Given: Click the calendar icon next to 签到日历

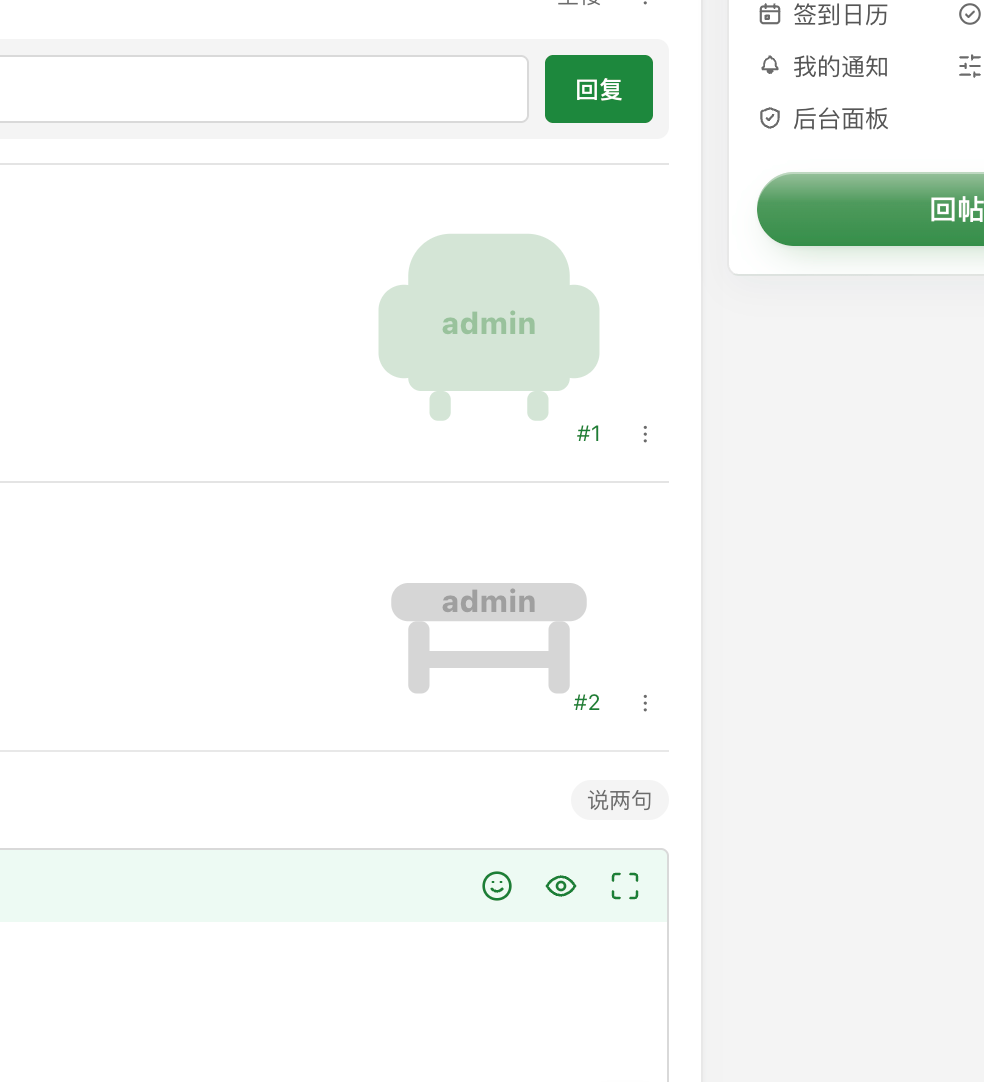Looking at the screenshot, I should click(769, 14).
